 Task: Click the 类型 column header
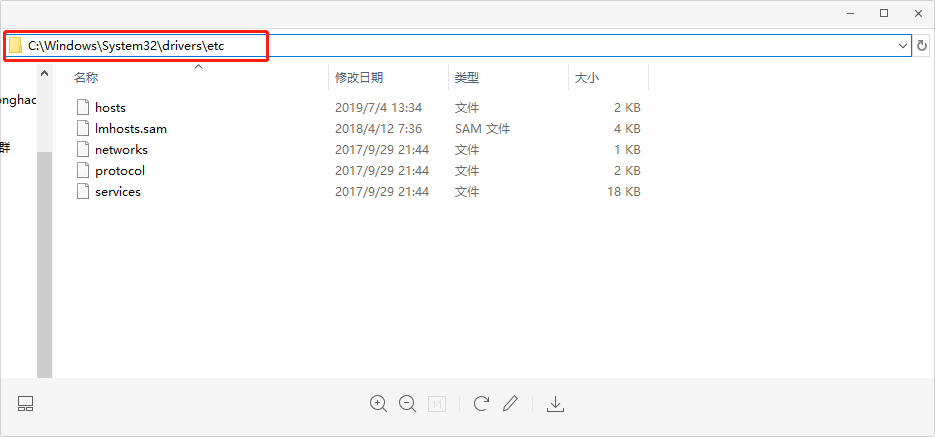click(x=466, y=78)
